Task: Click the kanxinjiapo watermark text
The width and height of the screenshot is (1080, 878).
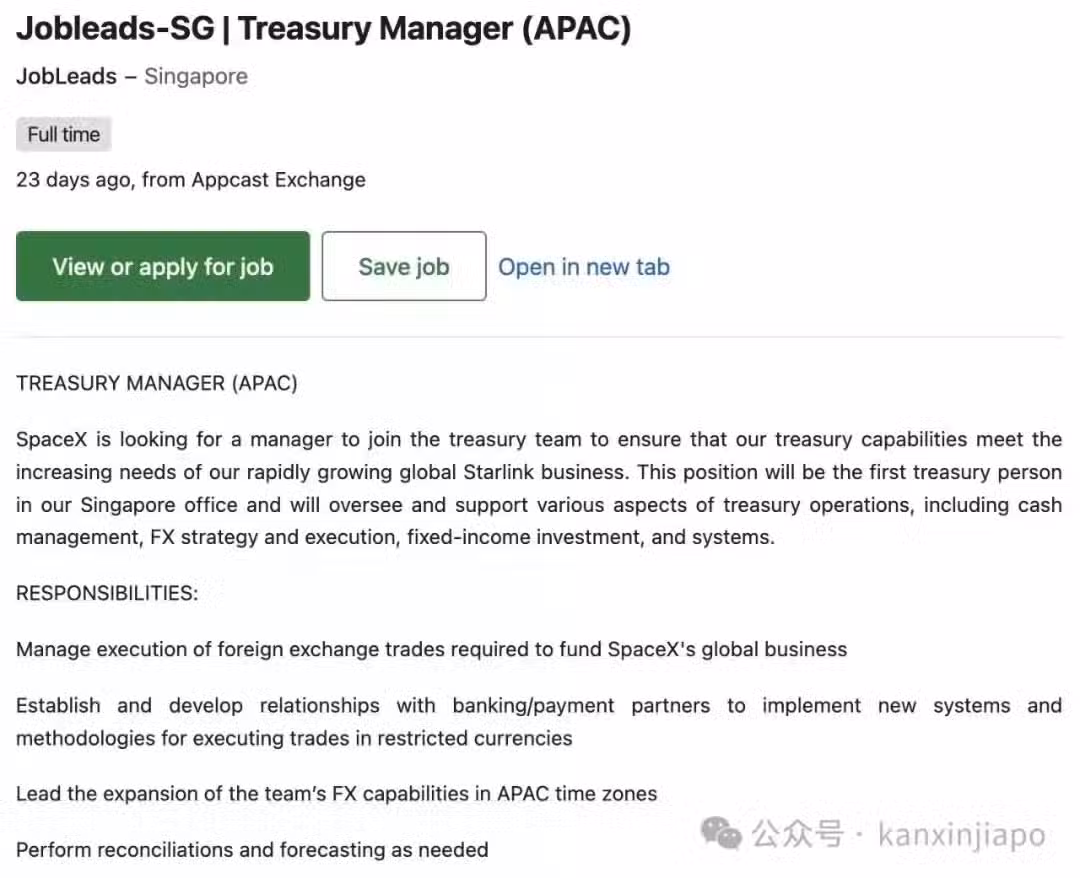Action: click(x=962, y=835)
